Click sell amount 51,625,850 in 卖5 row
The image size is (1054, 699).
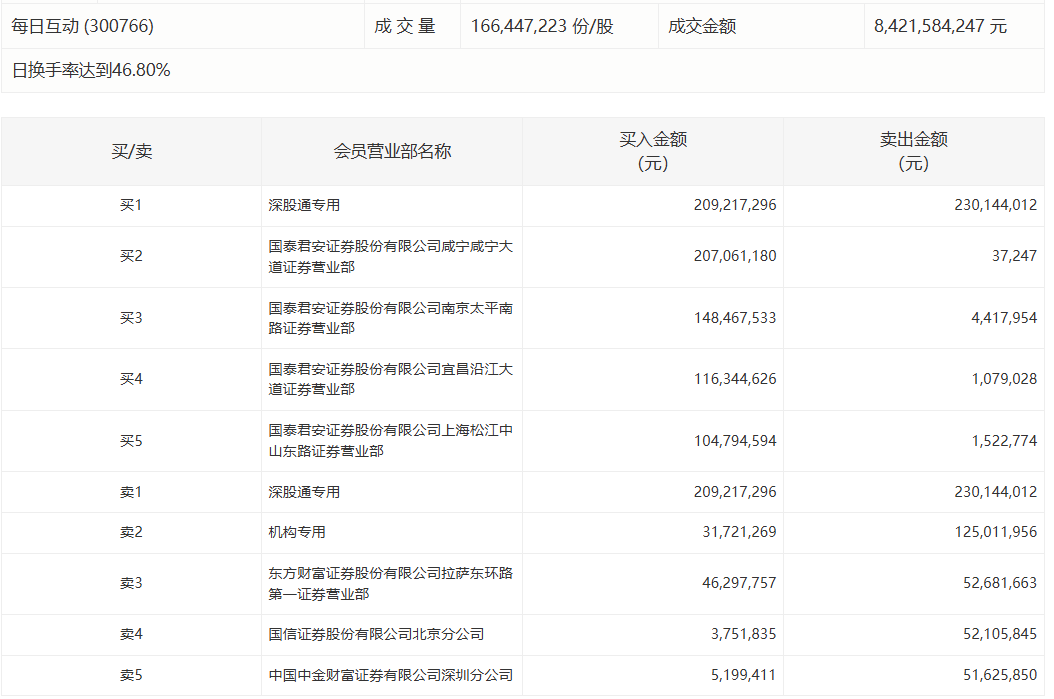tap(995, 675)
